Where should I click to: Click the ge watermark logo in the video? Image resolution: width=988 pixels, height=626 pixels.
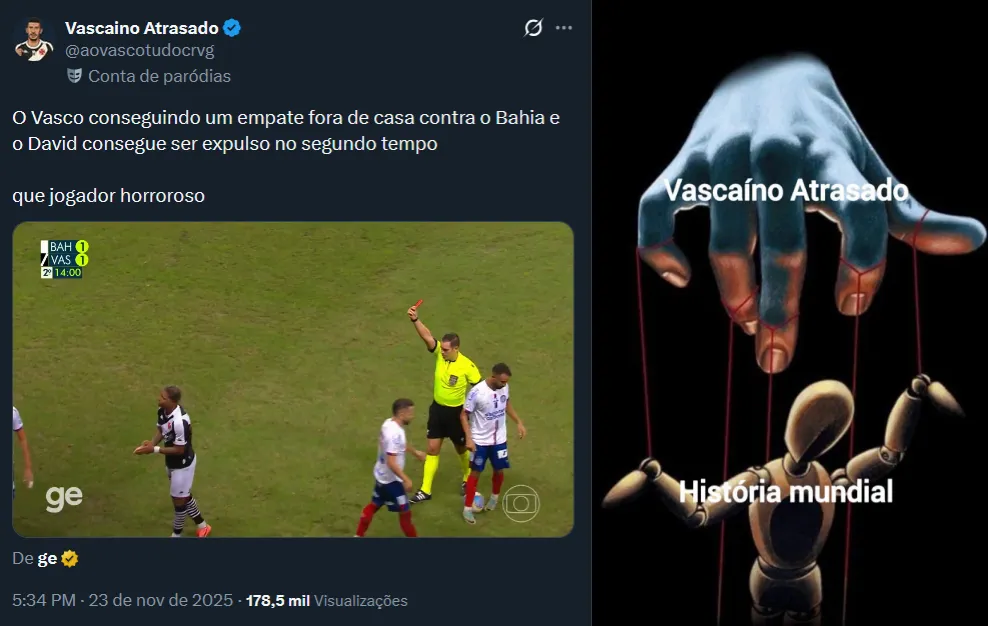click(64, 498)
